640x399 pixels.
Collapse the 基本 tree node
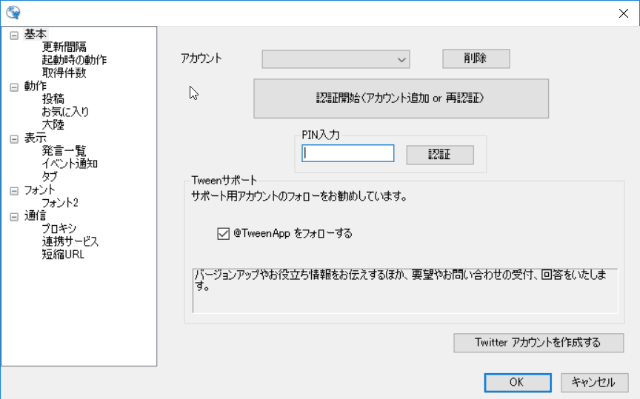click(14, 35)
